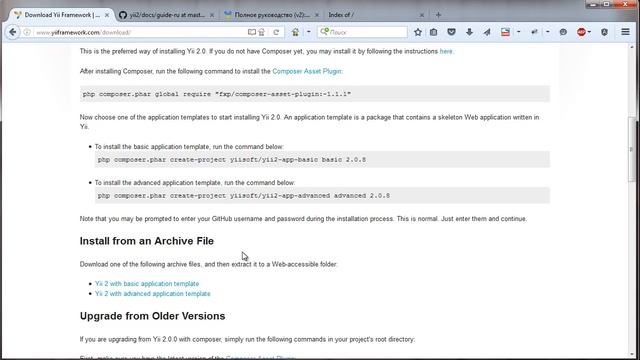Click the vertical page scrollbar thumb
This screenshot has height=360, width=640.
point(631,149)
